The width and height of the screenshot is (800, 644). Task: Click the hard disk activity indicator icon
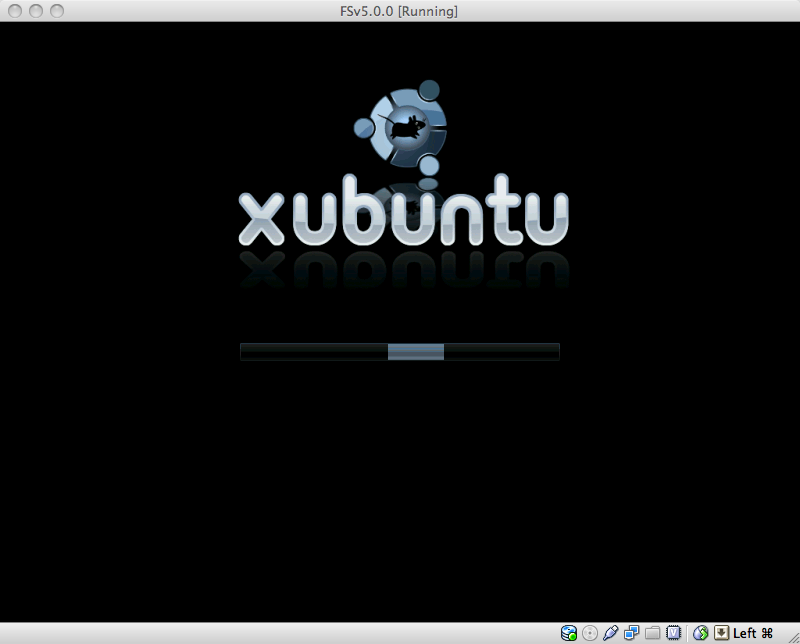pyautogui.click(x=569, y=633)
